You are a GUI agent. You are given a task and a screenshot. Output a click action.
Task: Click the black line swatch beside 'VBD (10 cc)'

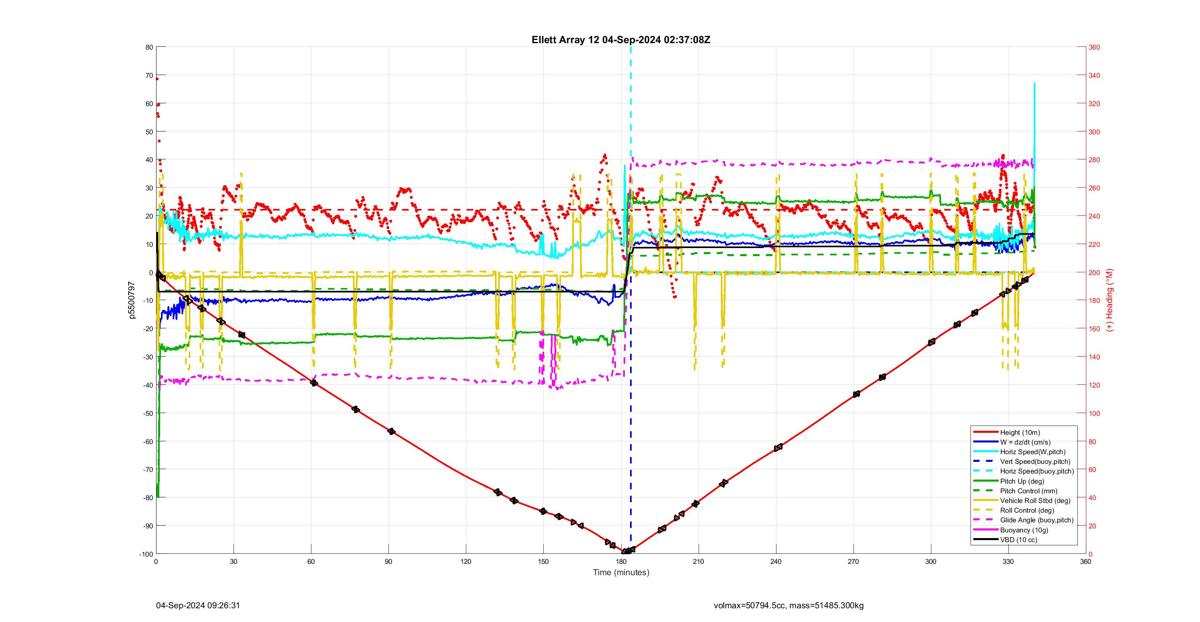985,540
